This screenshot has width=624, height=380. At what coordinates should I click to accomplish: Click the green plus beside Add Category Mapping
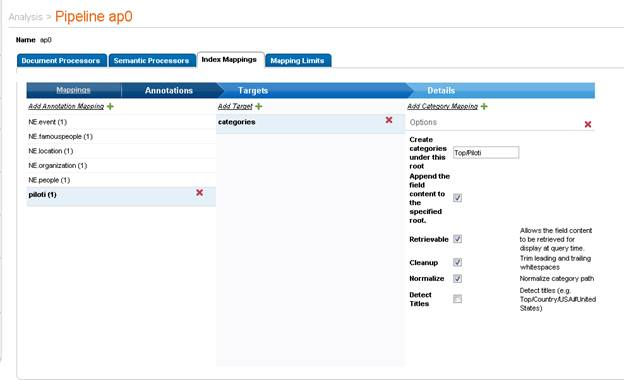click(484, 106)
